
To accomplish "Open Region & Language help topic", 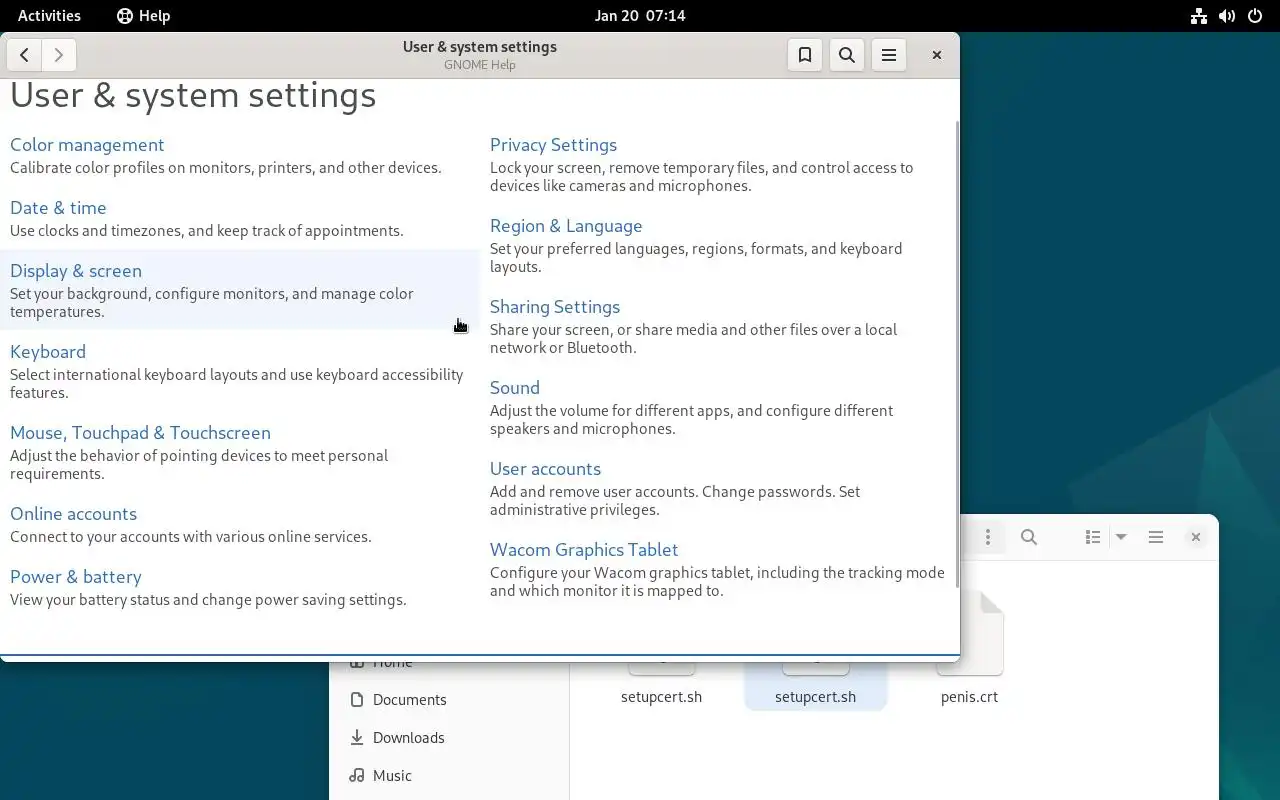I will 566,226.
